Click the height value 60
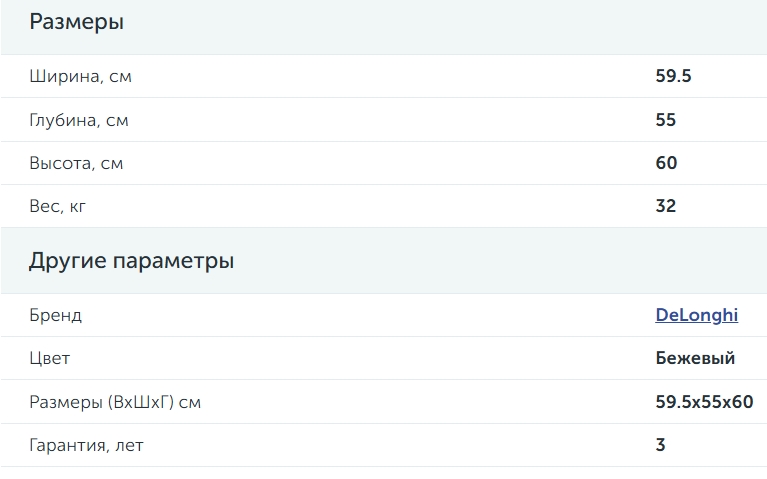Screen dimensions: 767x479 666,163
